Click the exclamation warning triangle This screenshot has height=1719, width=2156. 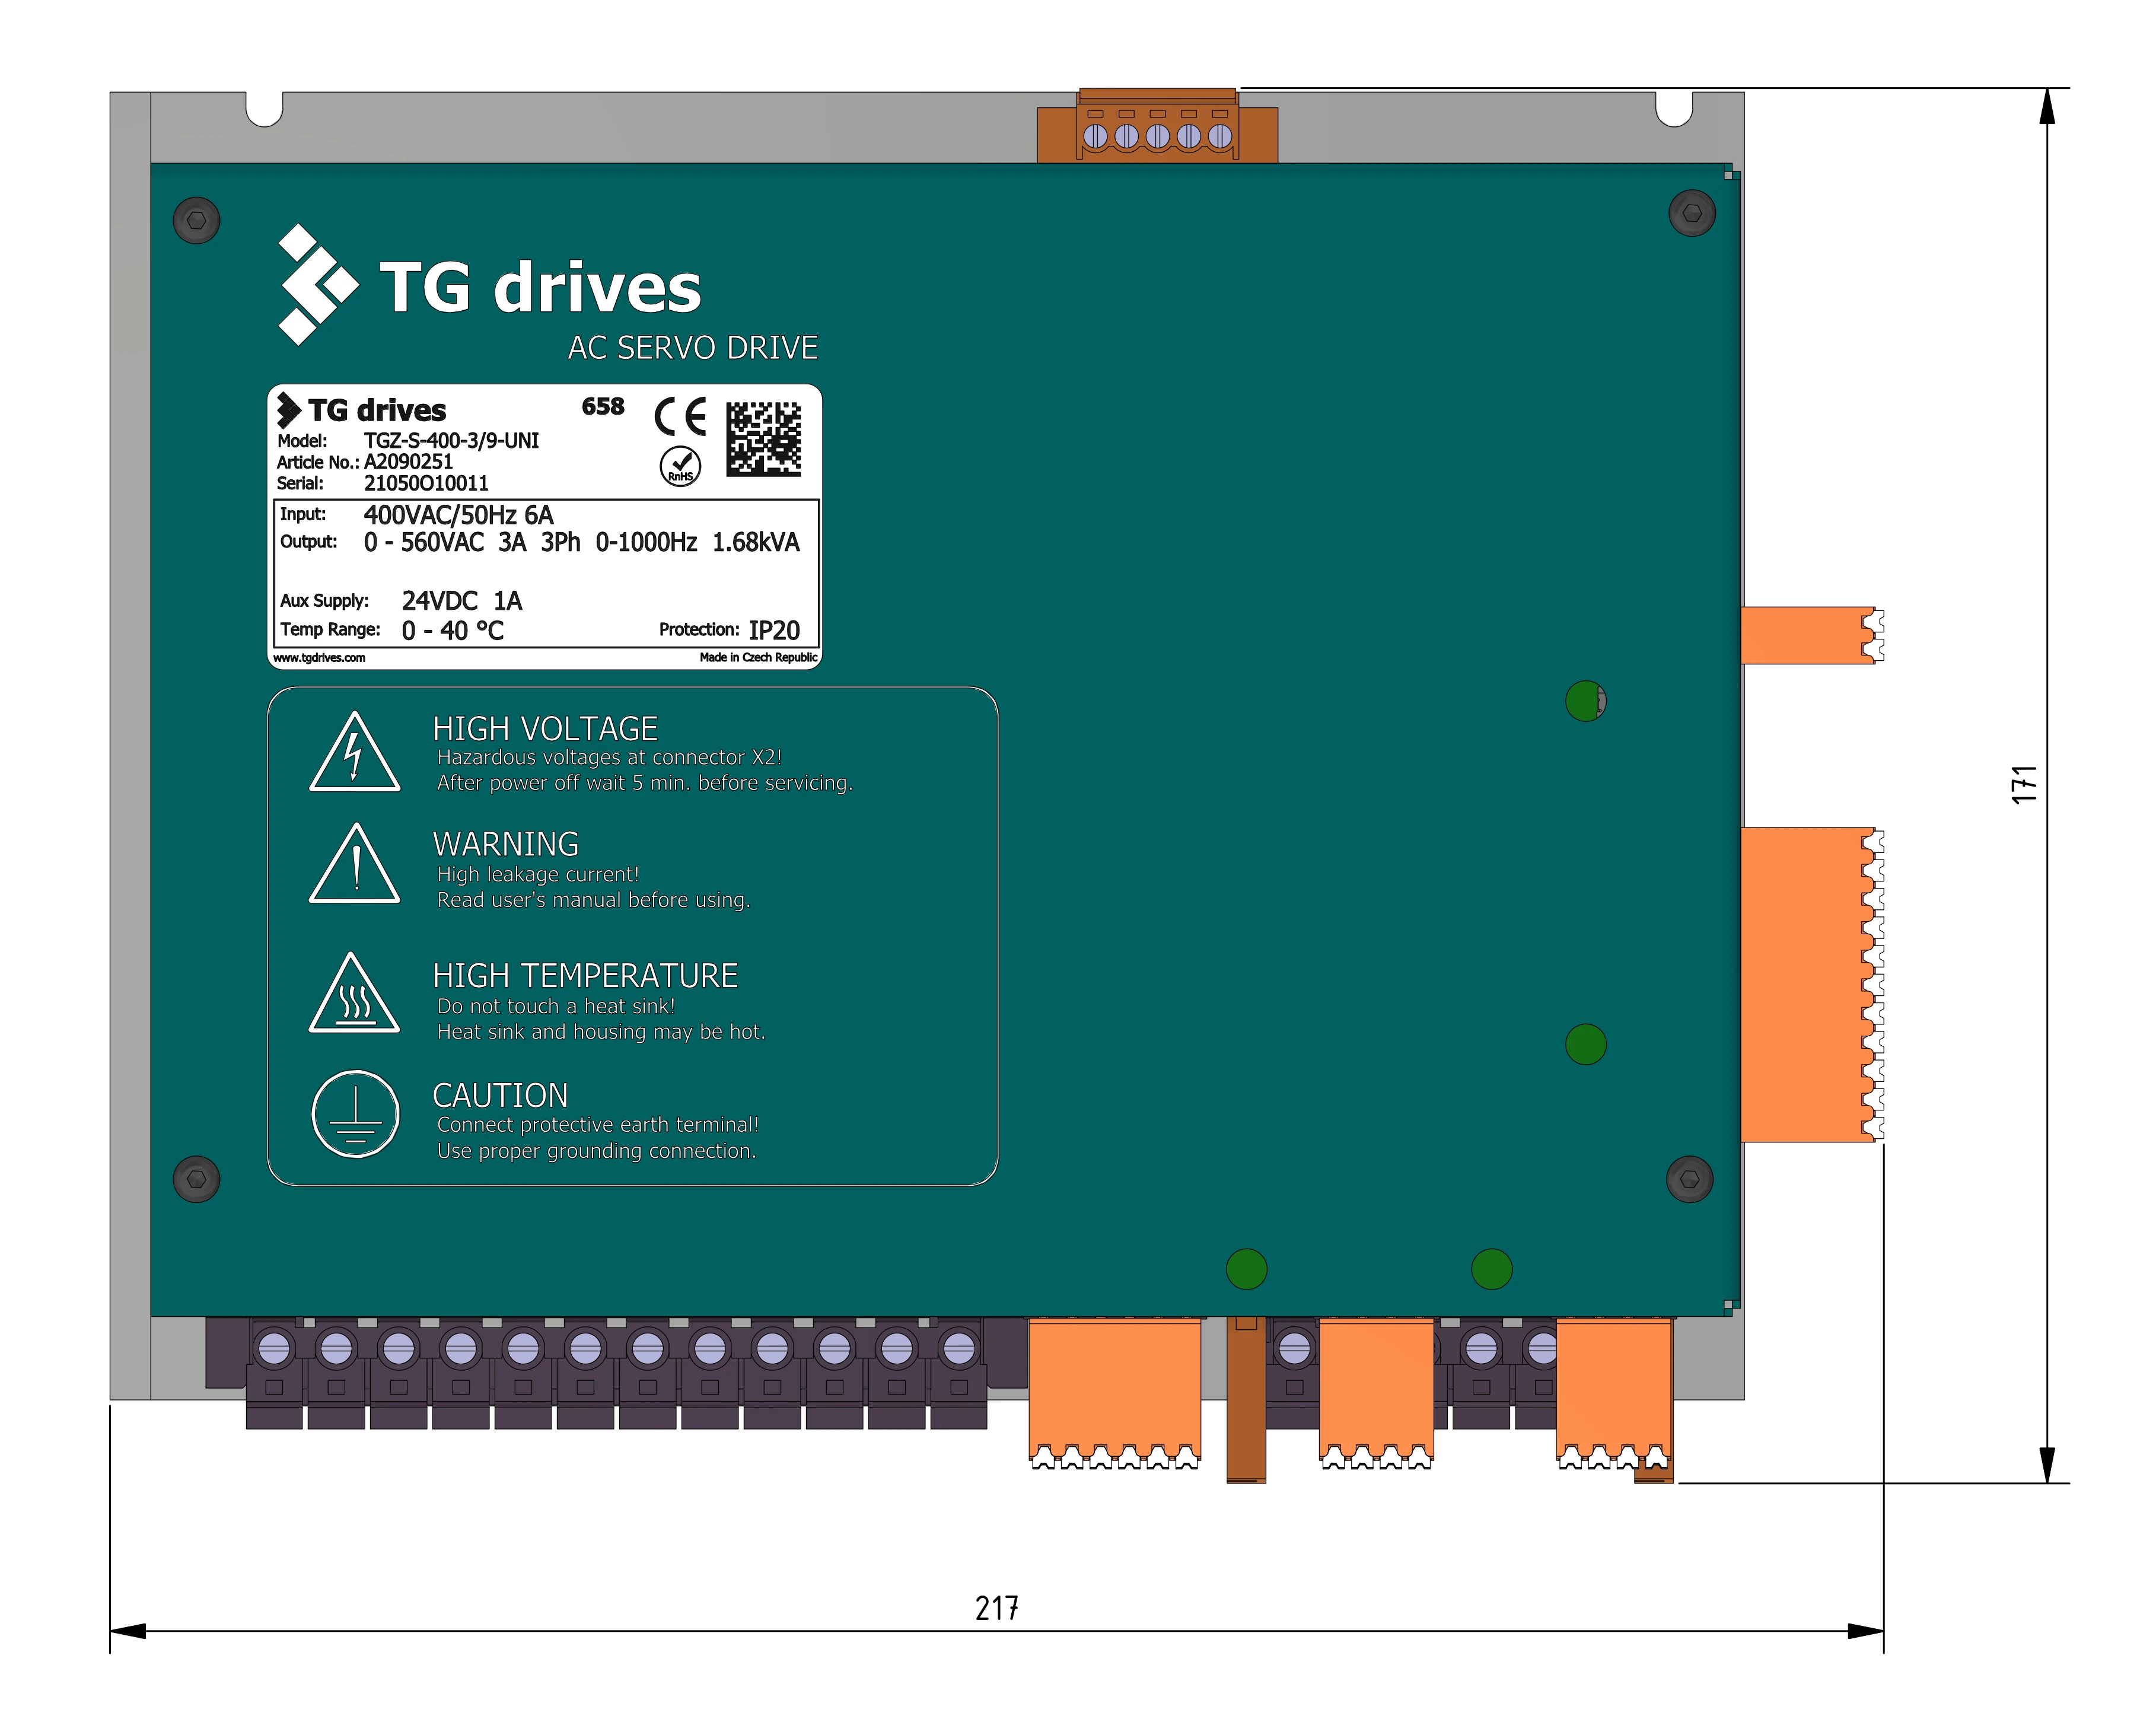[354, 863]
